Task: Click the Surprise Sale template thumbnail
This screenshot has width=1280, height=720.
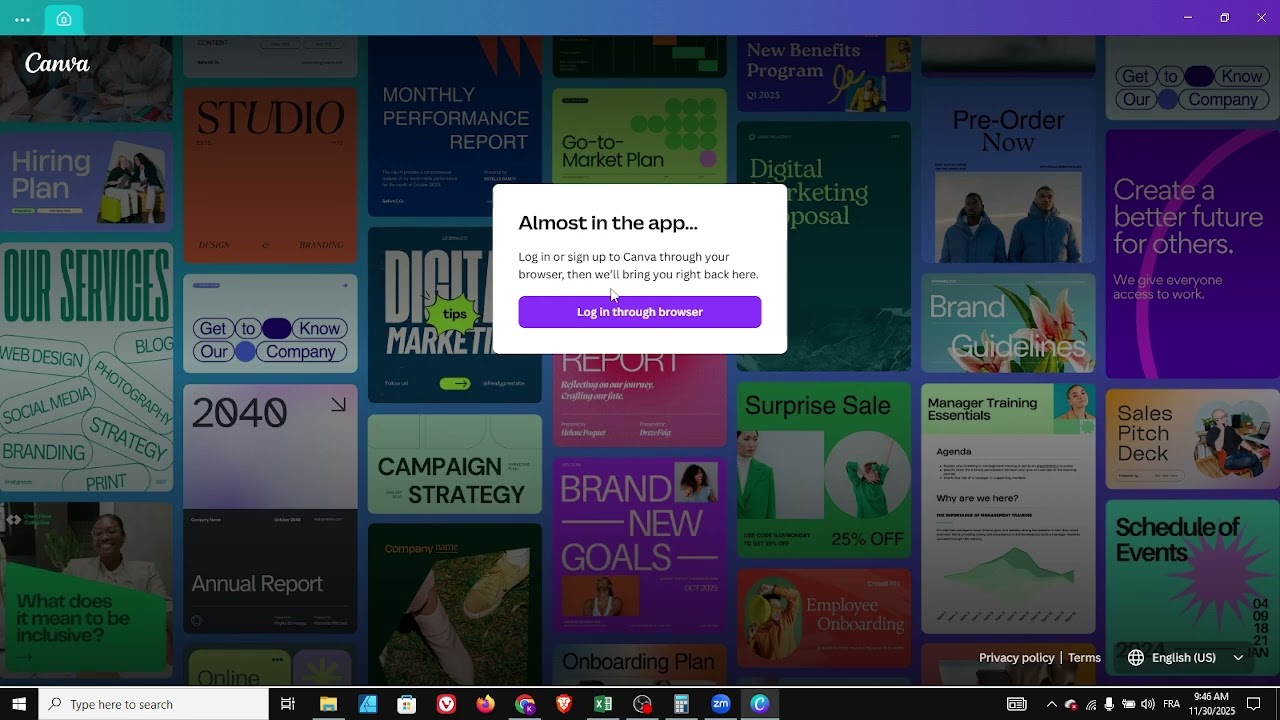Action: point(824,470)
